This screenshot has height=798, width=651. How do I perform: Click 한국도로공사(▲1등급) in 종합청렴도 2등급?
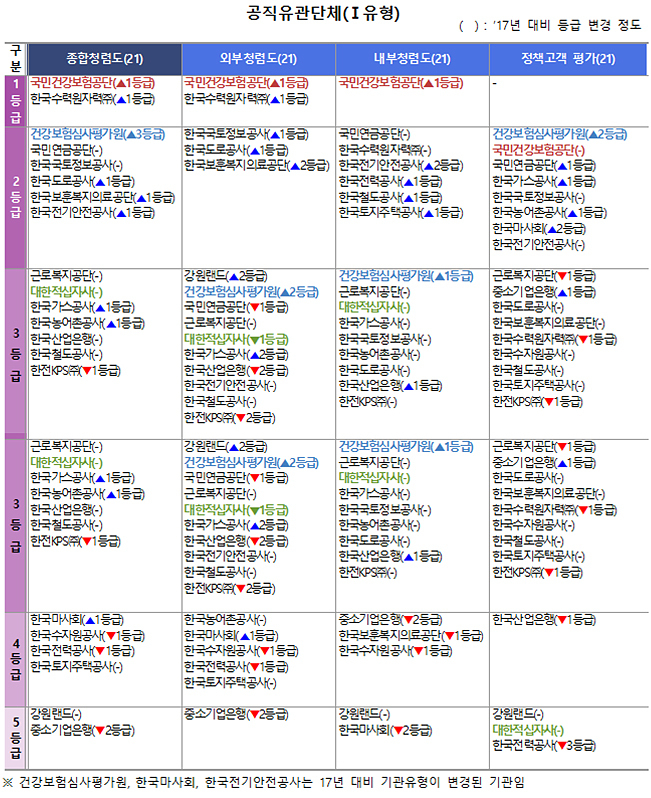point(82,182)
